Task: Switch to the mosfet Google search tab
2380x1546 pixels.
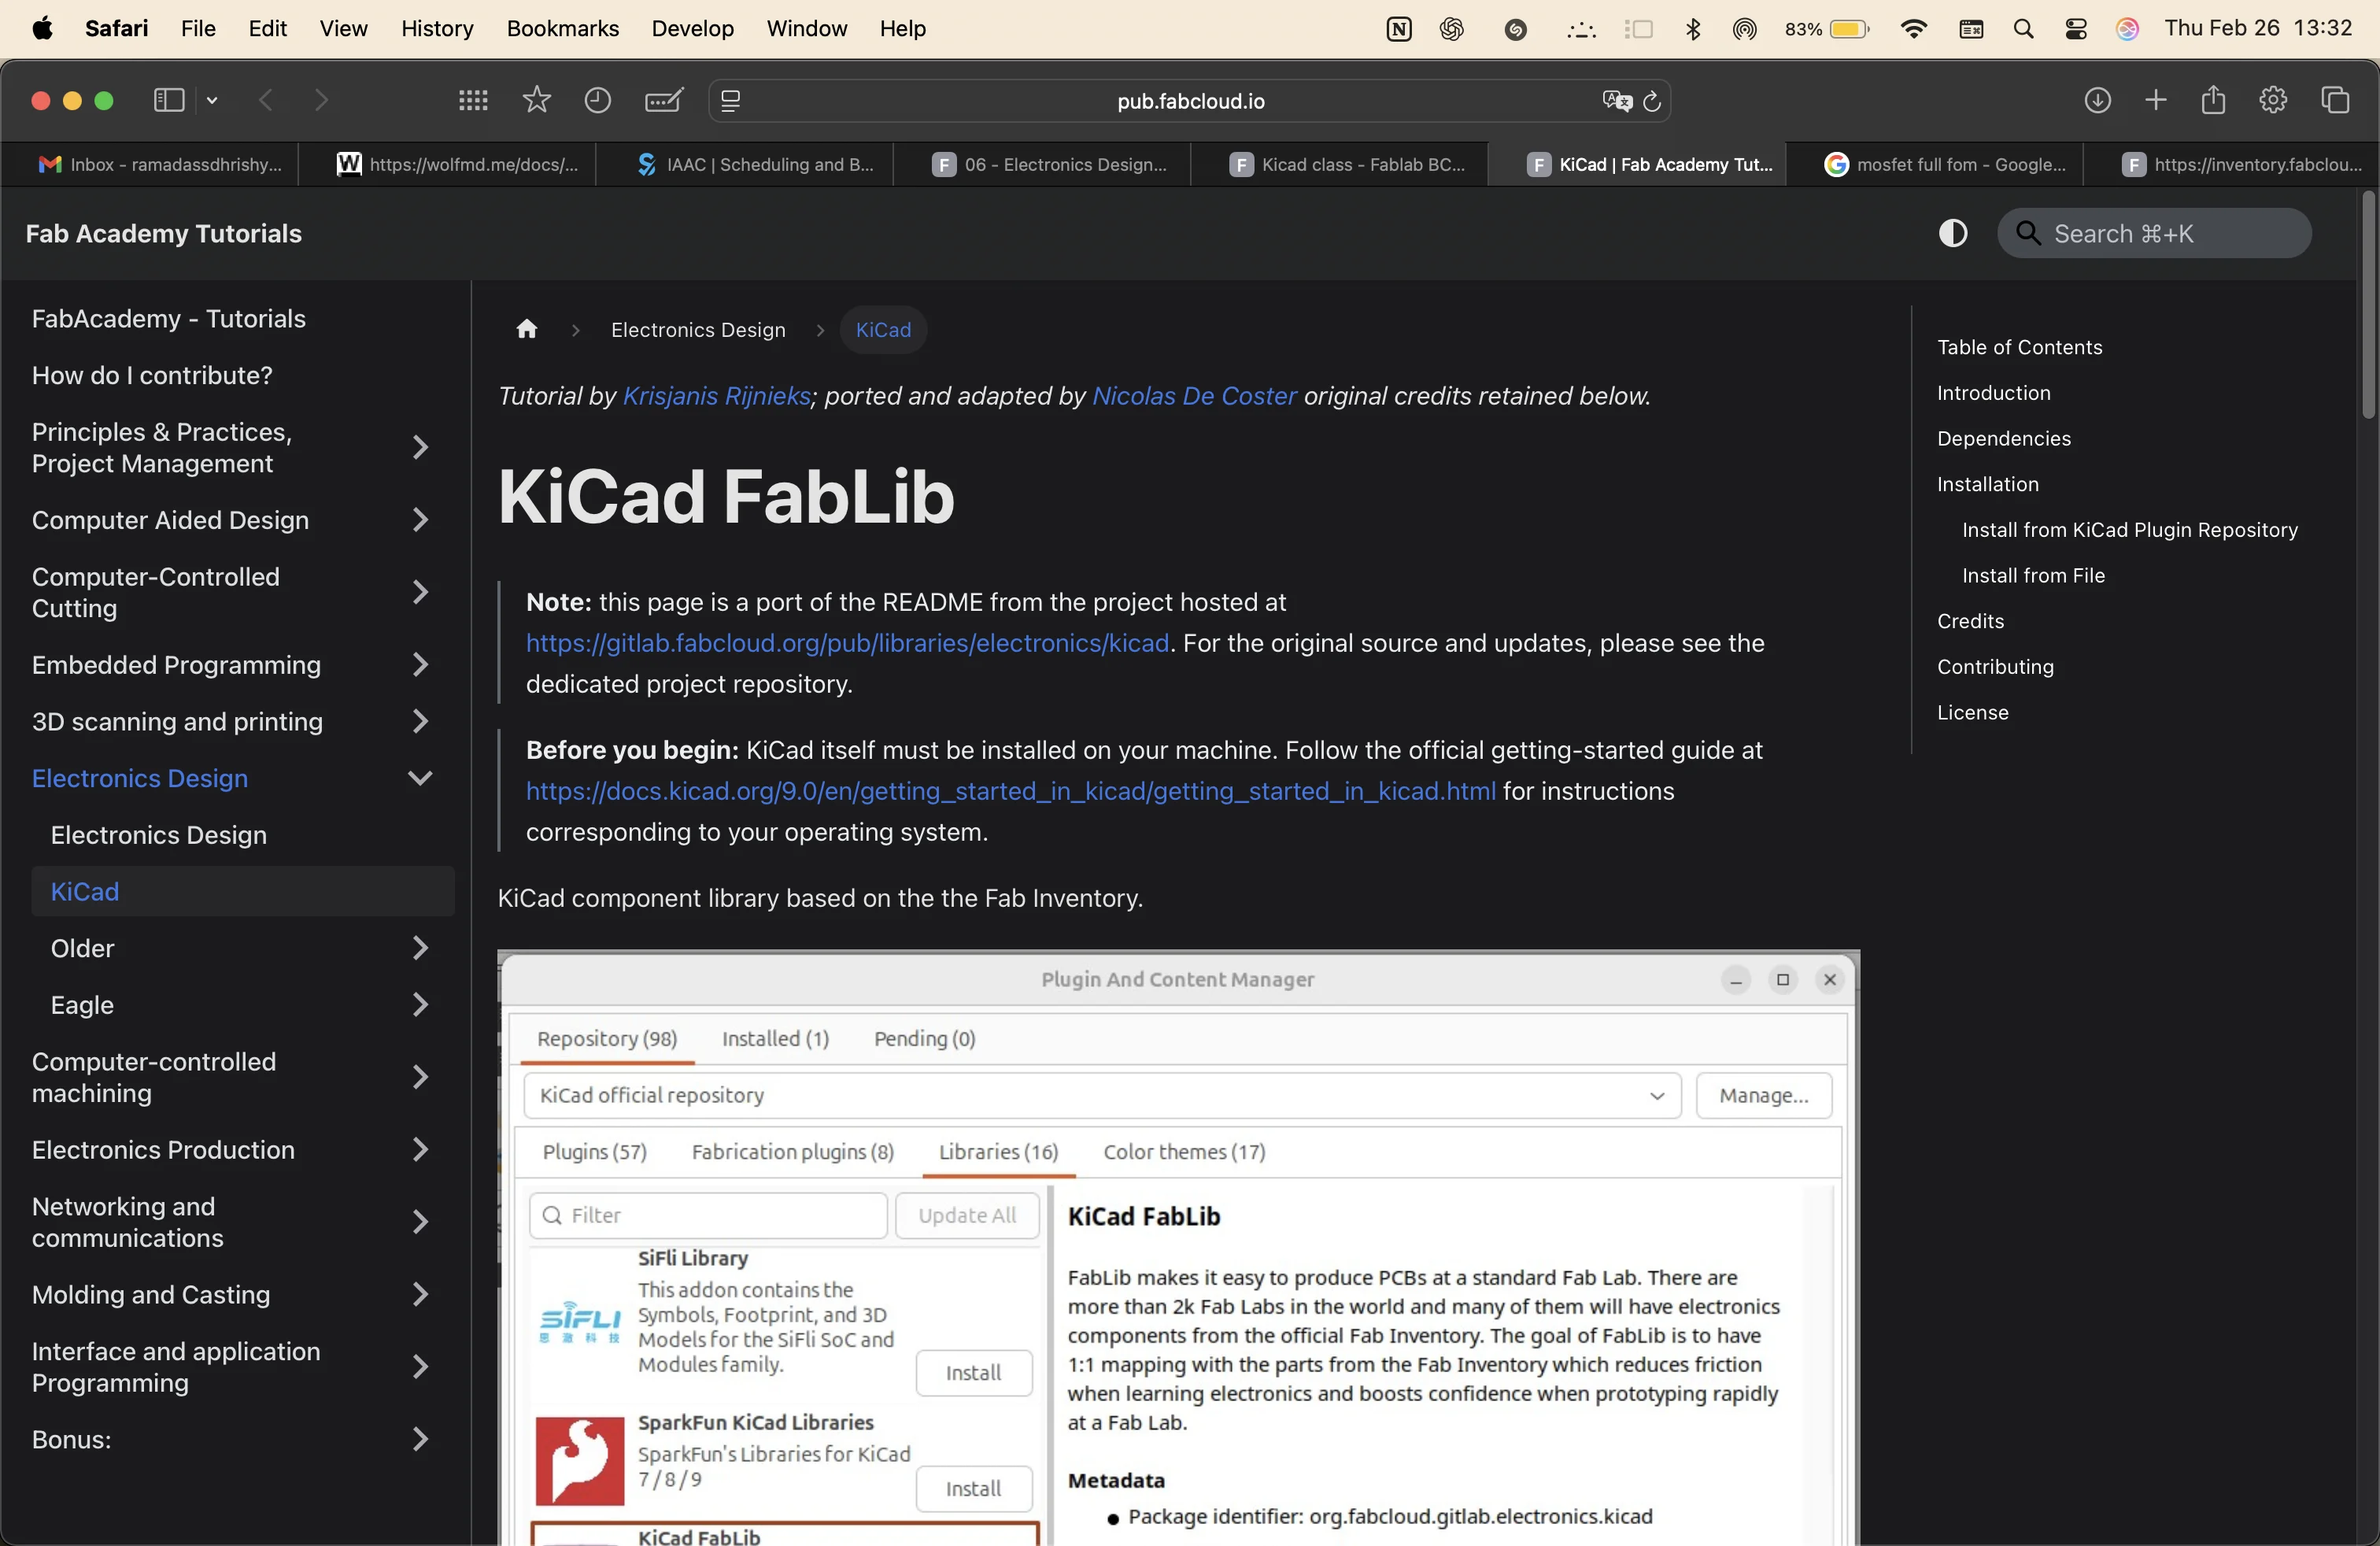Action: [1945, 164]
